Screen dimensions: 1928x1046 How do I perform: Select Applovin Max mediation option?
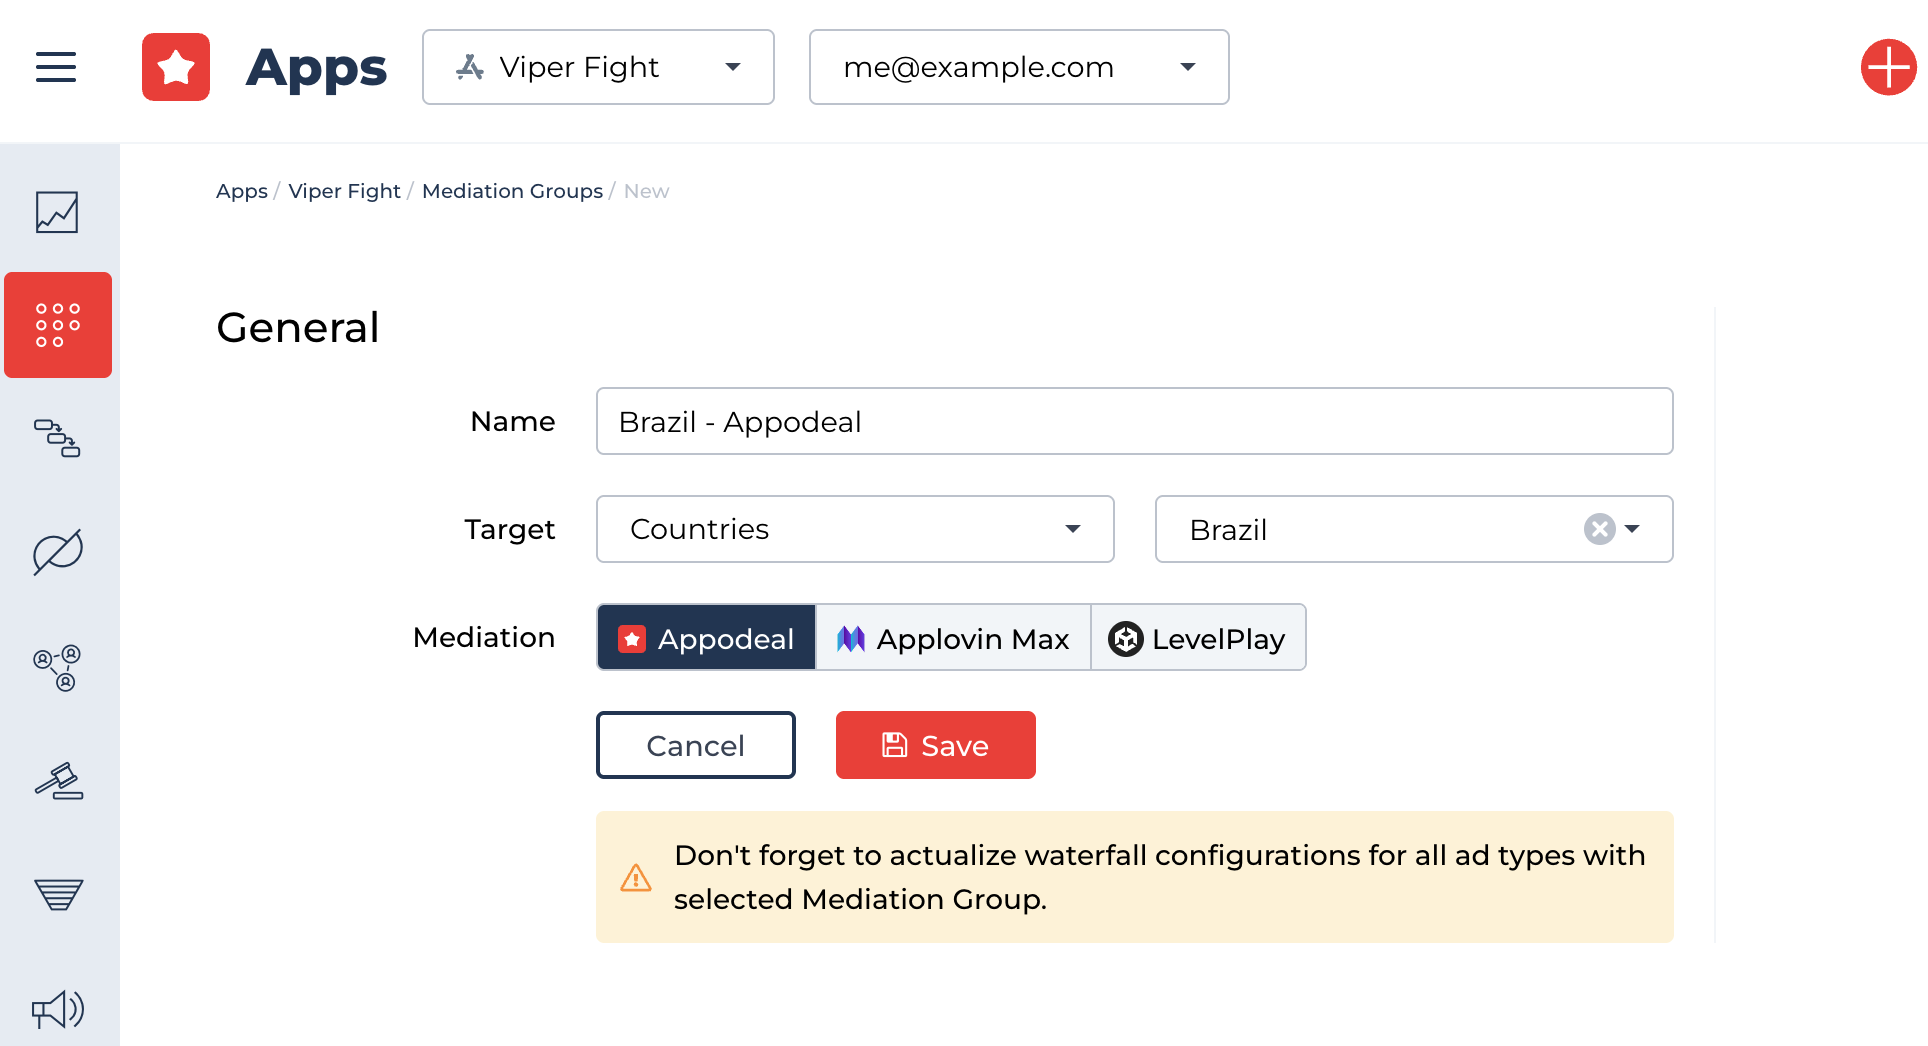(953, 638)
